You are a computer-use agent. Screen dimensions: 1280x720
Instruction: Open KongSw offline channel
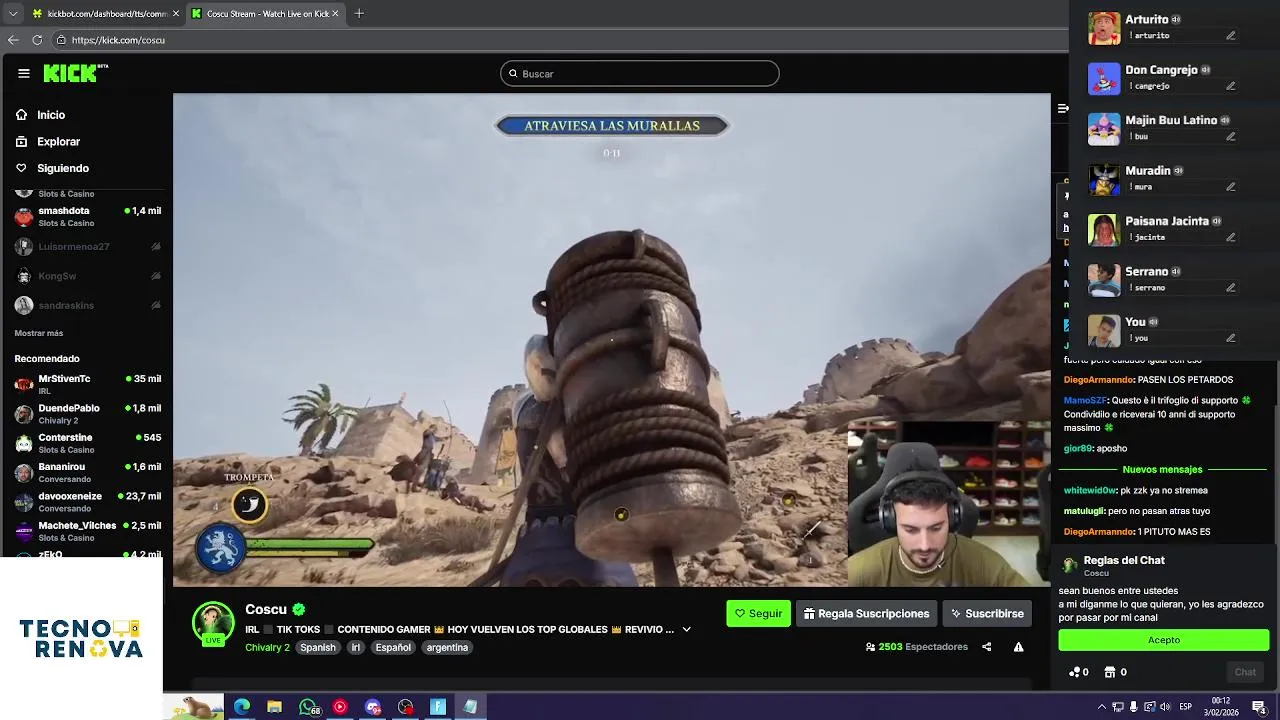point(88,276)
